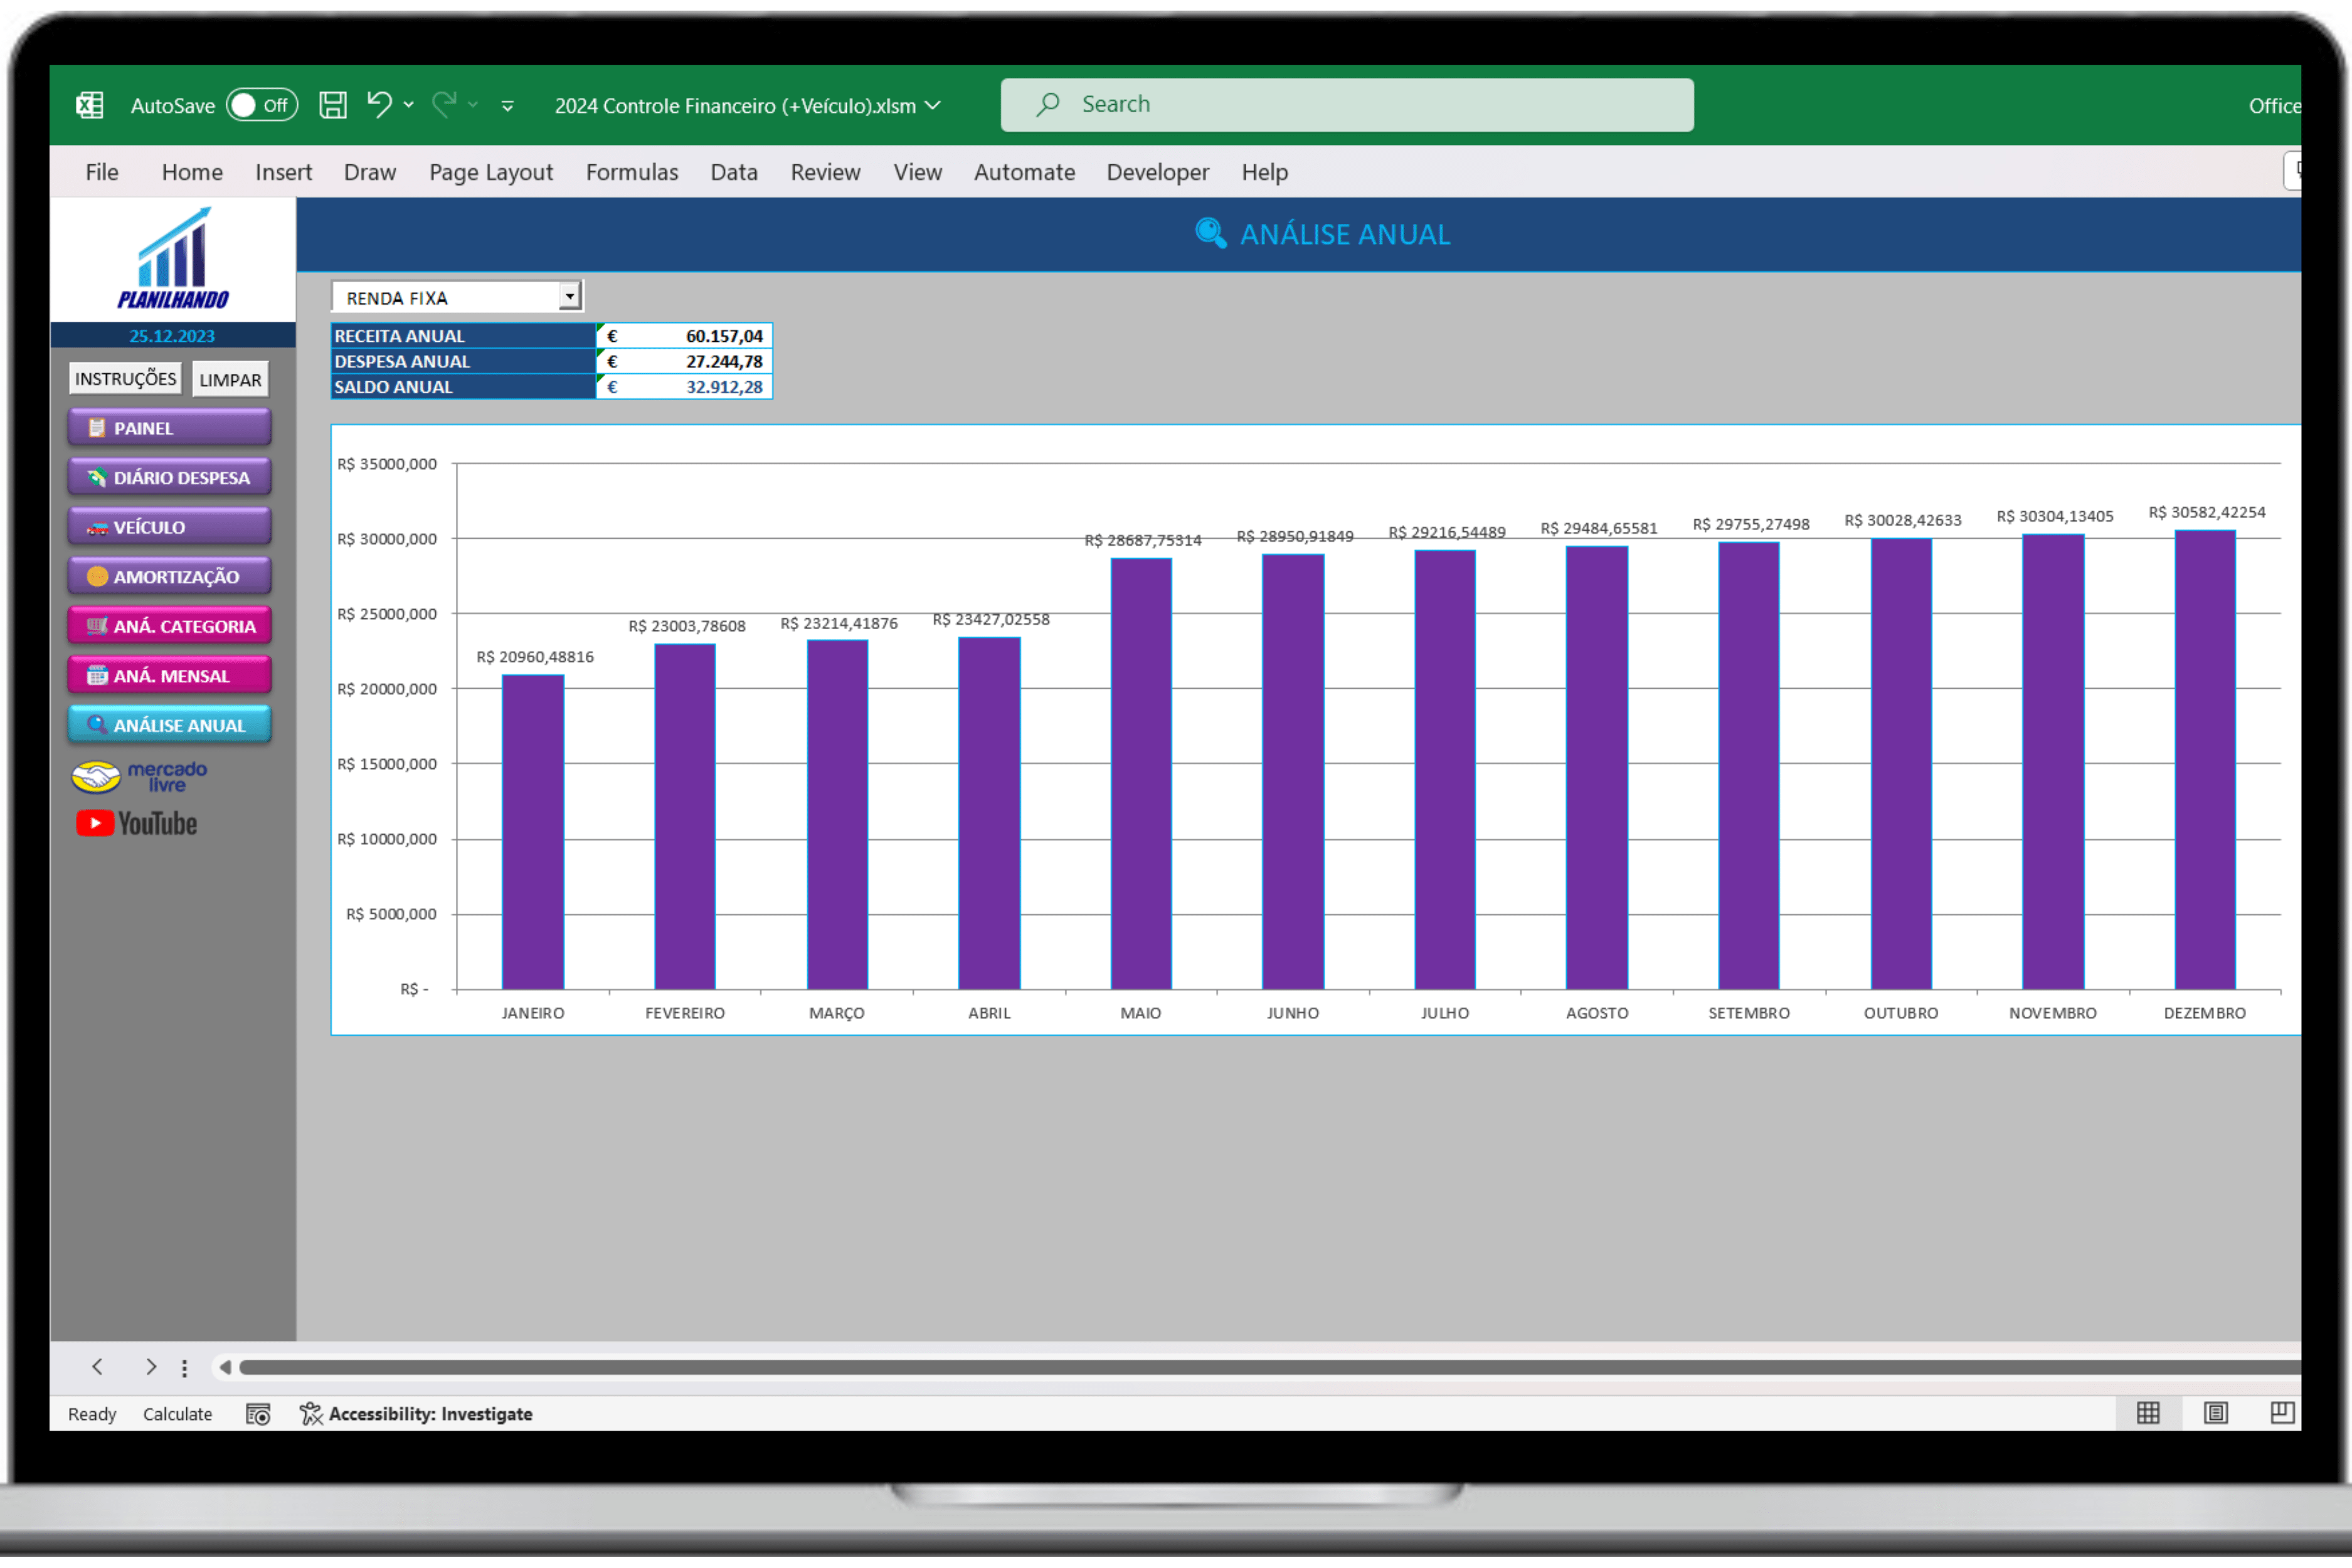Click the AGOSTO axis label
Image resolution: width=2352 pixels, height=1568 pixels.
pyautogui.click(x=1597, y=1013)
